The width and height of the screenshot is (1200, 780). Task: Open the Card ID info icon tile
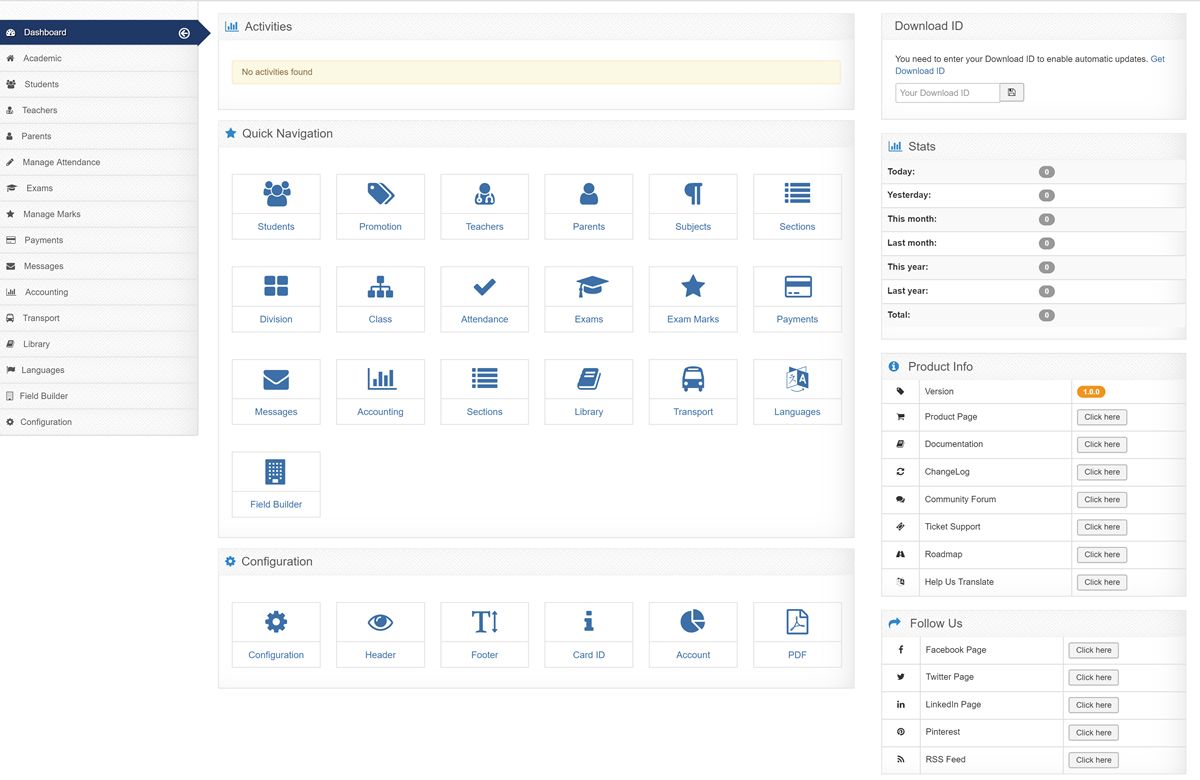click(x=589, y=622)
